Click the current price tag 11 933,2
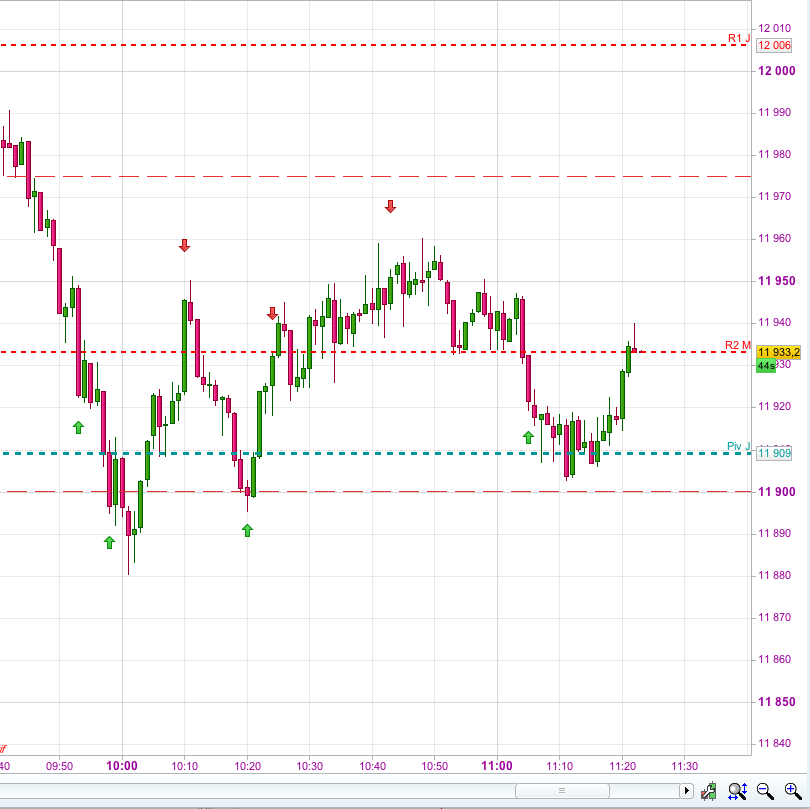 778,352
